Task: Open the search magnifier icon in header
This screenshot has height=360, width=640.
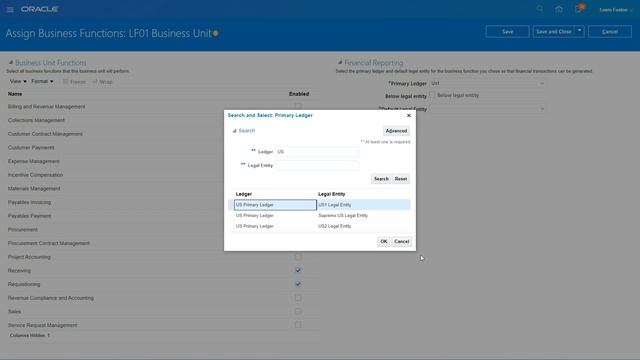Action: point(540,9)
